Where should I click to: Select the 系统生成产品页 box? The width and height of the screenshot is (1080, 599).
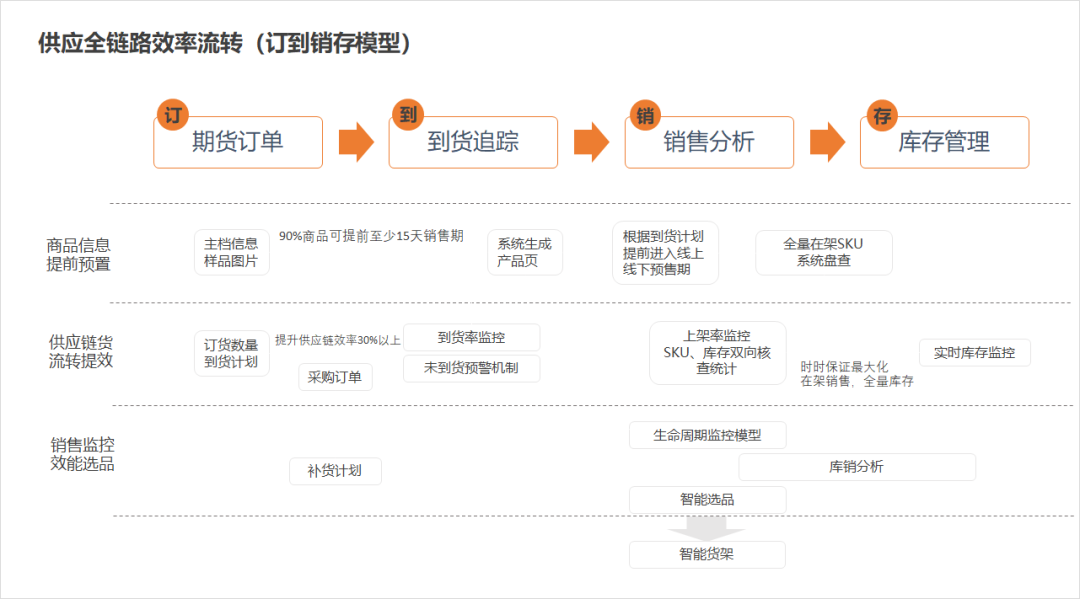[x=525, y=253]
